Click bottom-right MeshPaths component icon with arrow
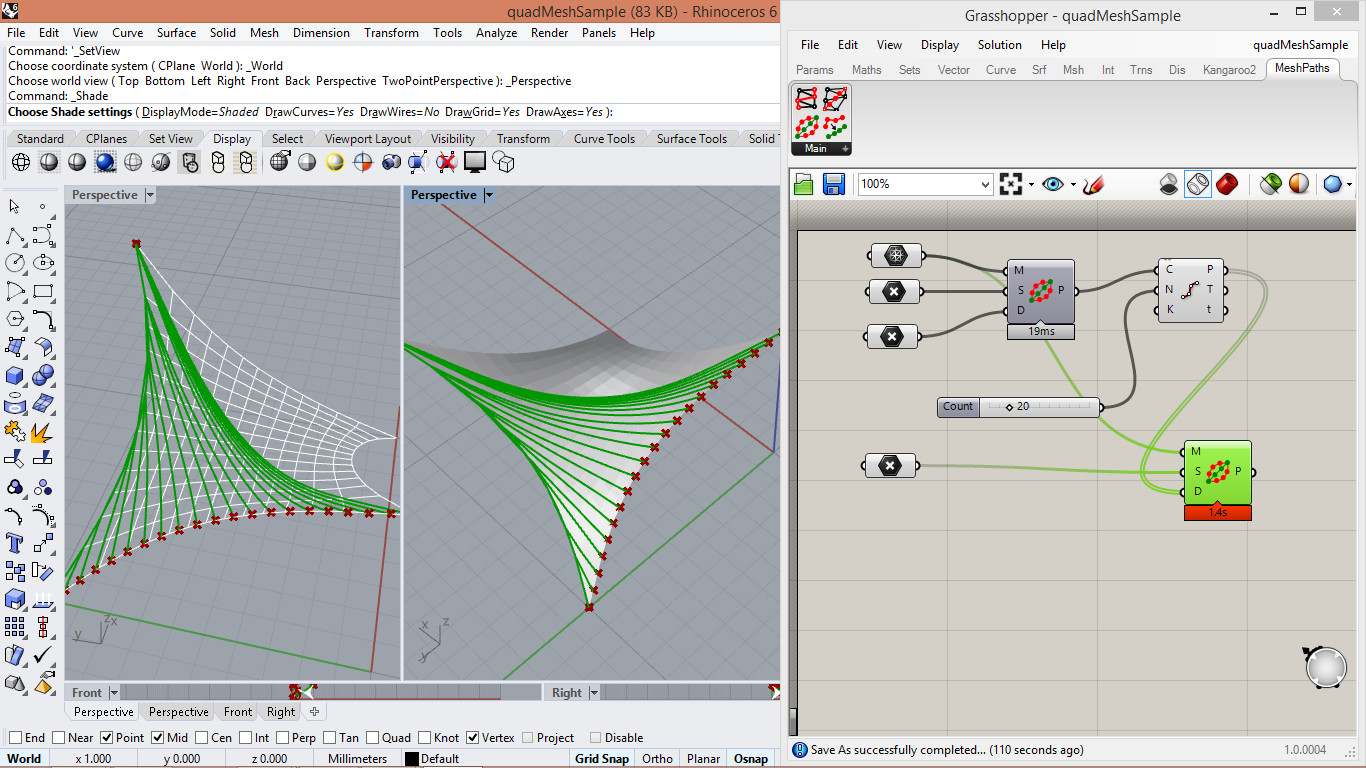Viewport: 1366px width, 768px height. tap(835, 127)
